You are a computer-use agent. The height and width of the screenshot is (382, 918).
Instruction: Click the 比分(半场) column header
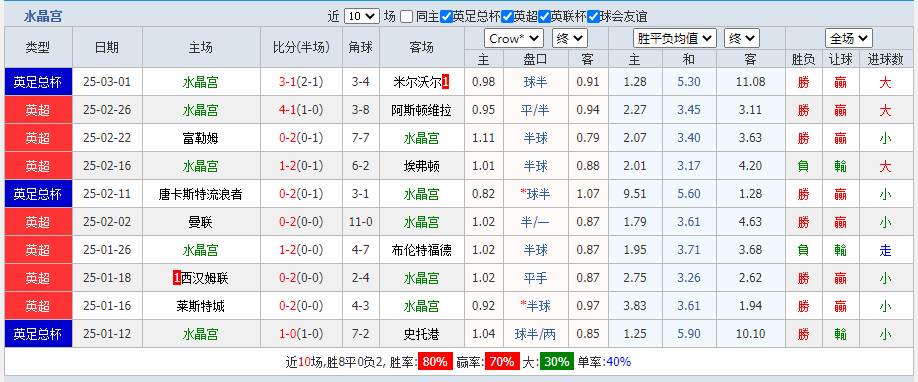[x=301, y=47]
